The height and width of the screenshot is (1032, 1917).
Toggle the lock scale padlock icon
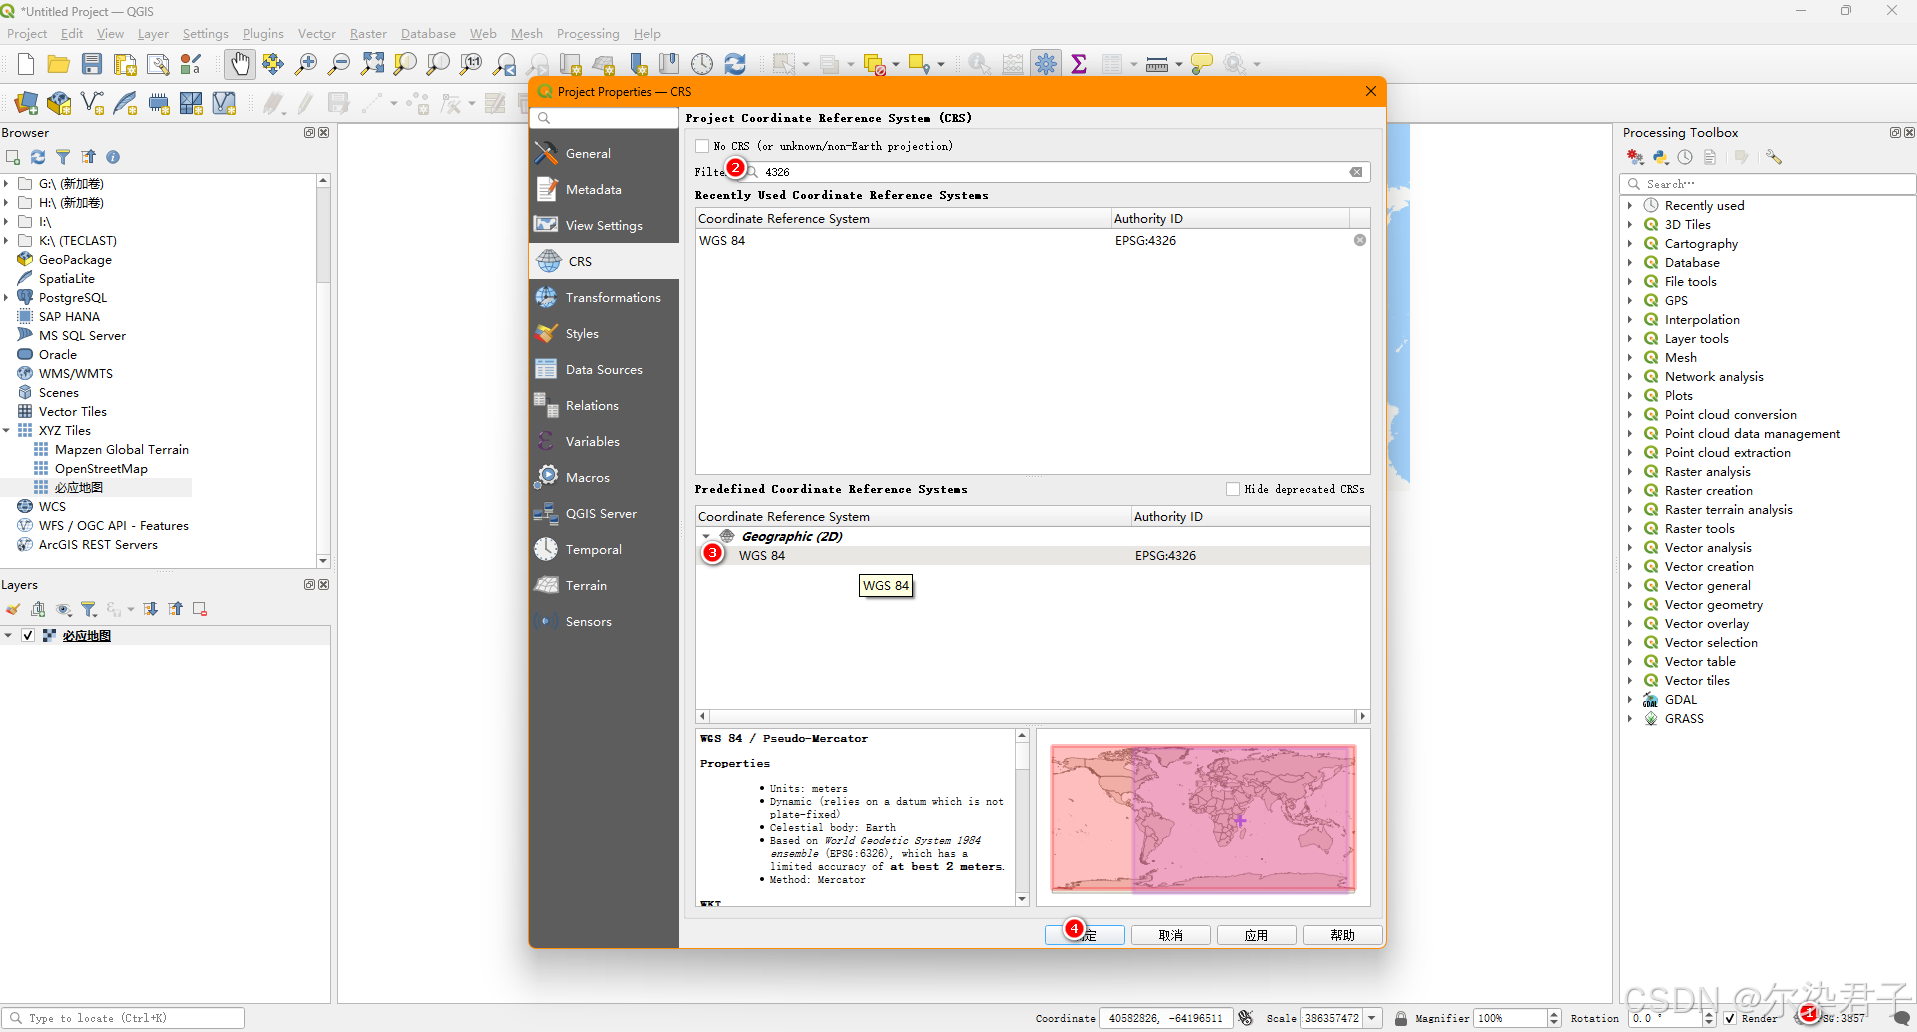point(1401,1018)
